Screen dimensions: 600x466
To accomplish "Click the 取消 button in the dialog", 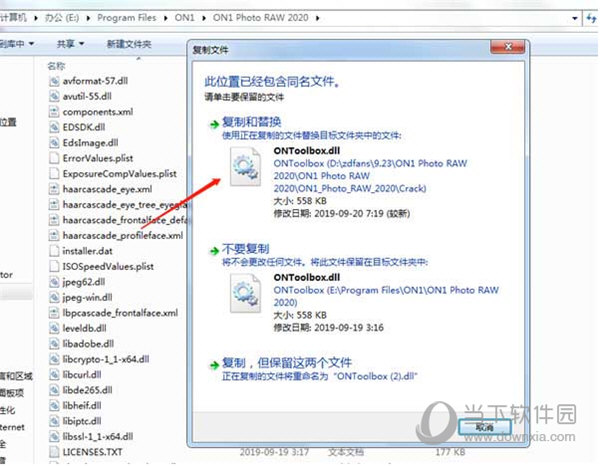I will 484,427.
